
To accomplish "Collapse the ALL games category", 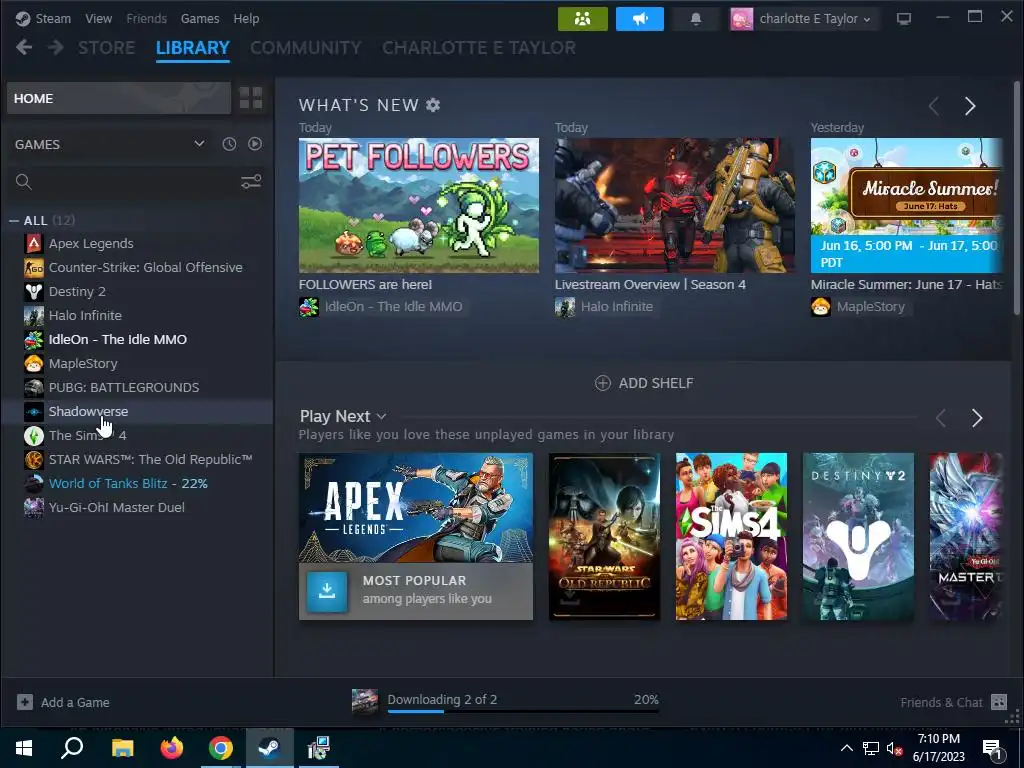I will pos(14,221).
